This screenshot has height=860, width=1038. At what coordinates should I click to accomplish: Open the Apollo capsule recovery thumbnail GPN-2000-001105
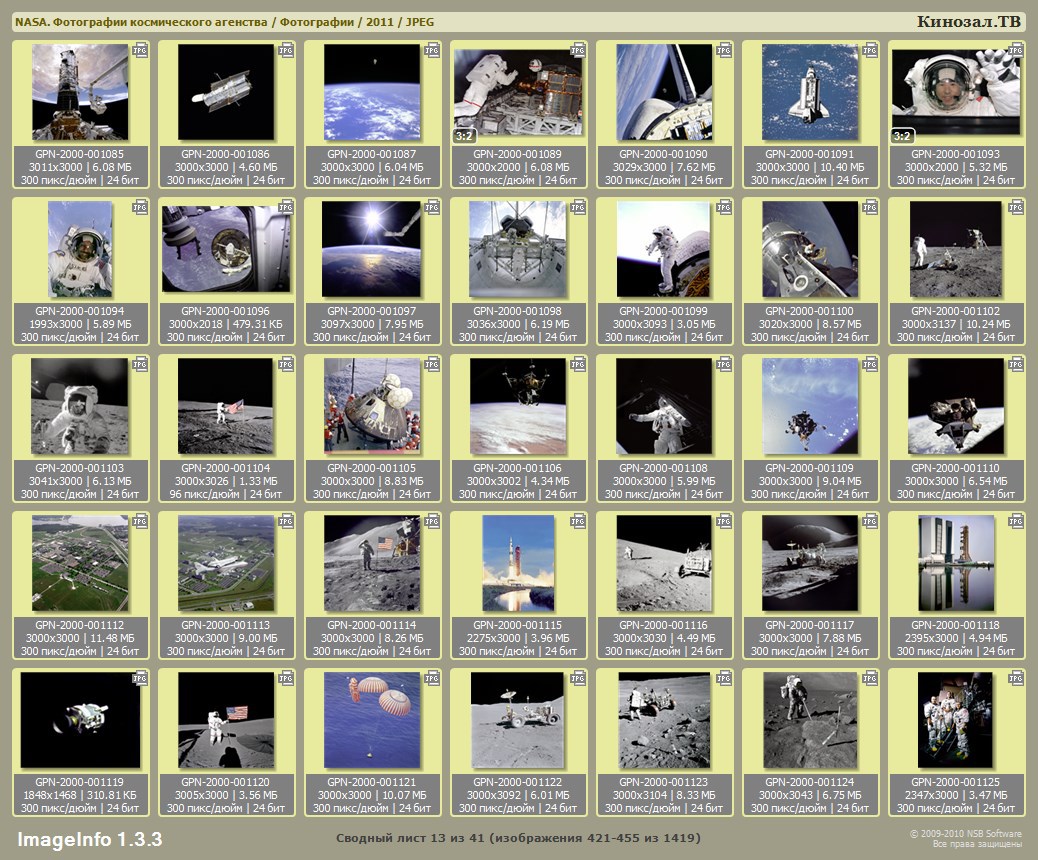pos(372,406)
